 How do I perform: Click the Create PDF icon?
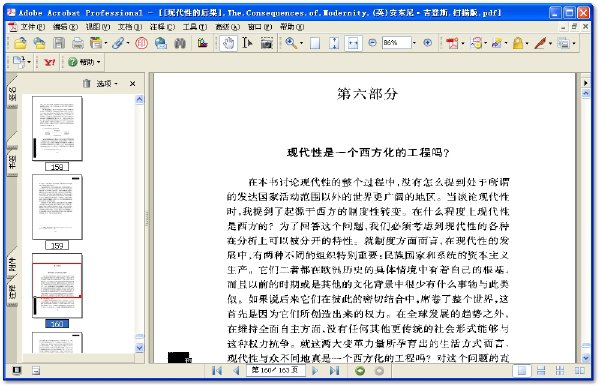coord(452,43)
